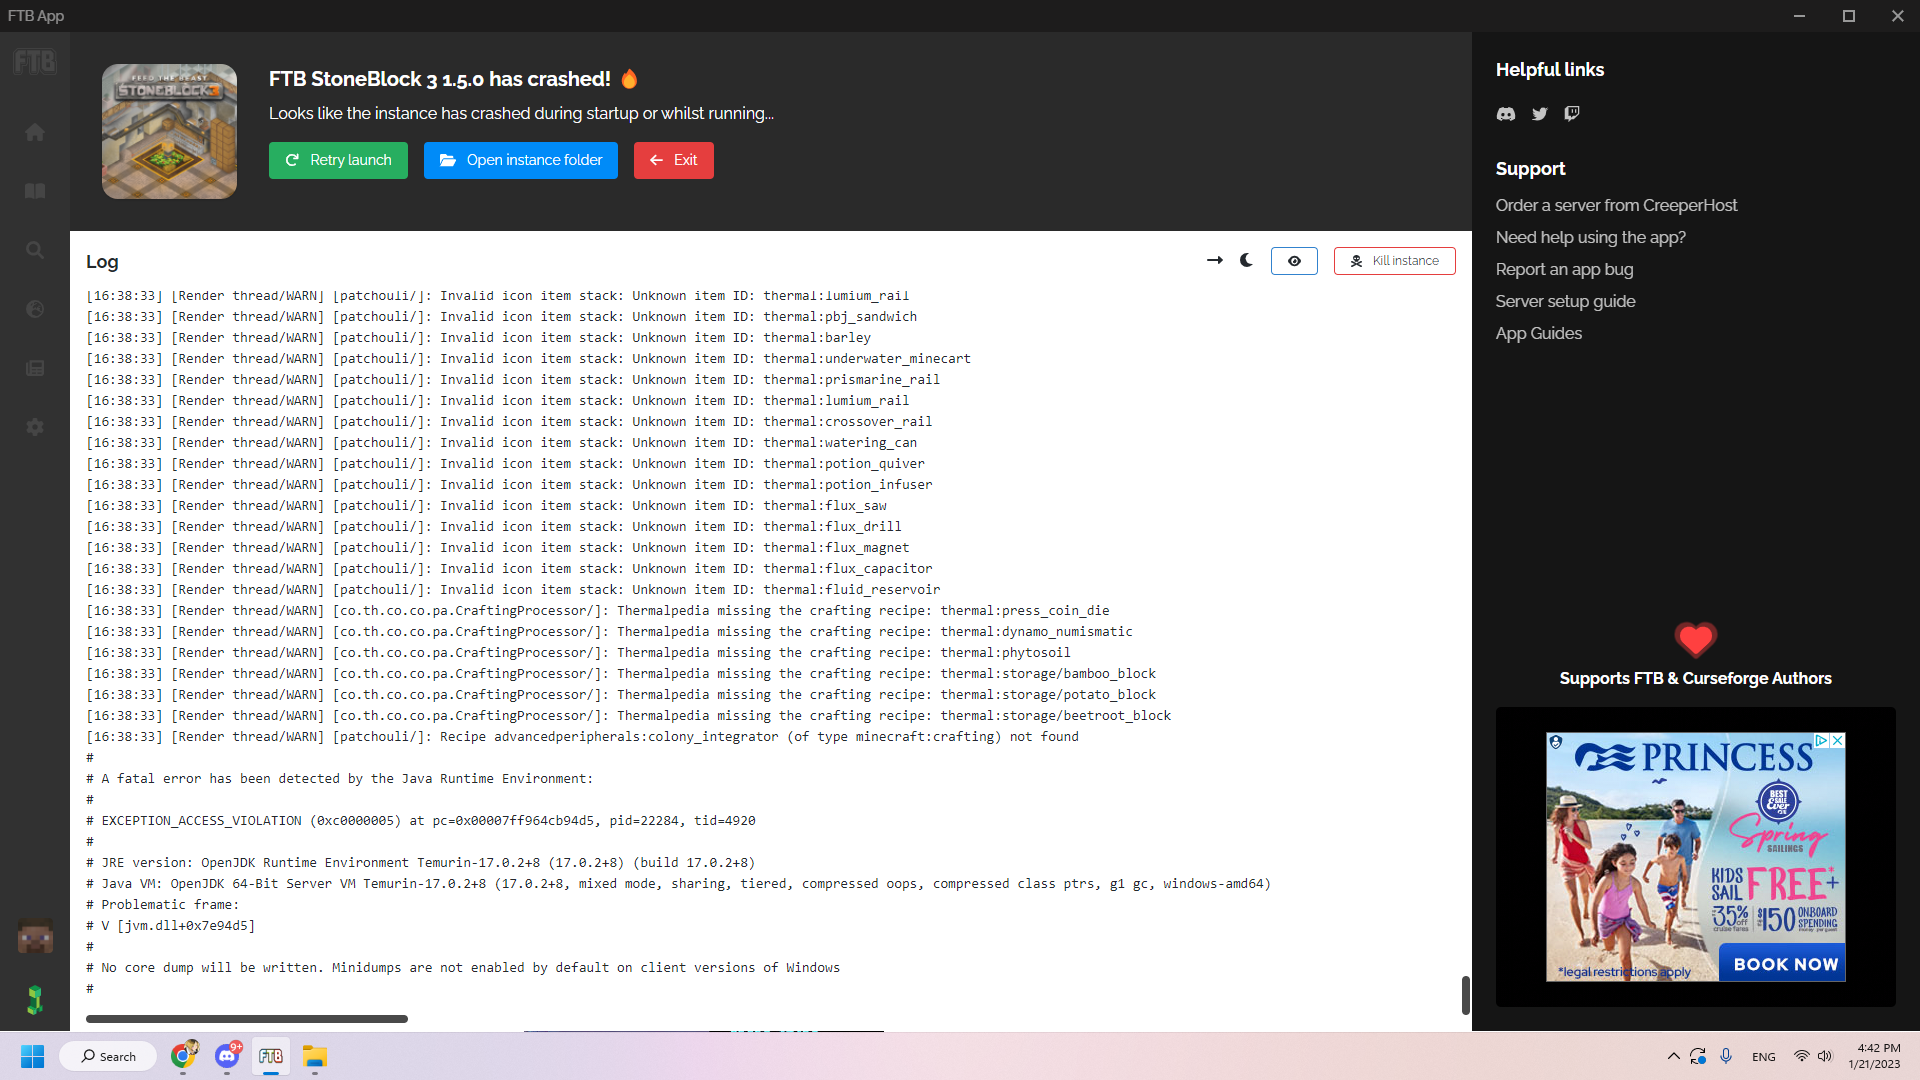Open File Explorer from the taskbar
Viewport: 1920px width, 1080px height.
click(315, 1056)
